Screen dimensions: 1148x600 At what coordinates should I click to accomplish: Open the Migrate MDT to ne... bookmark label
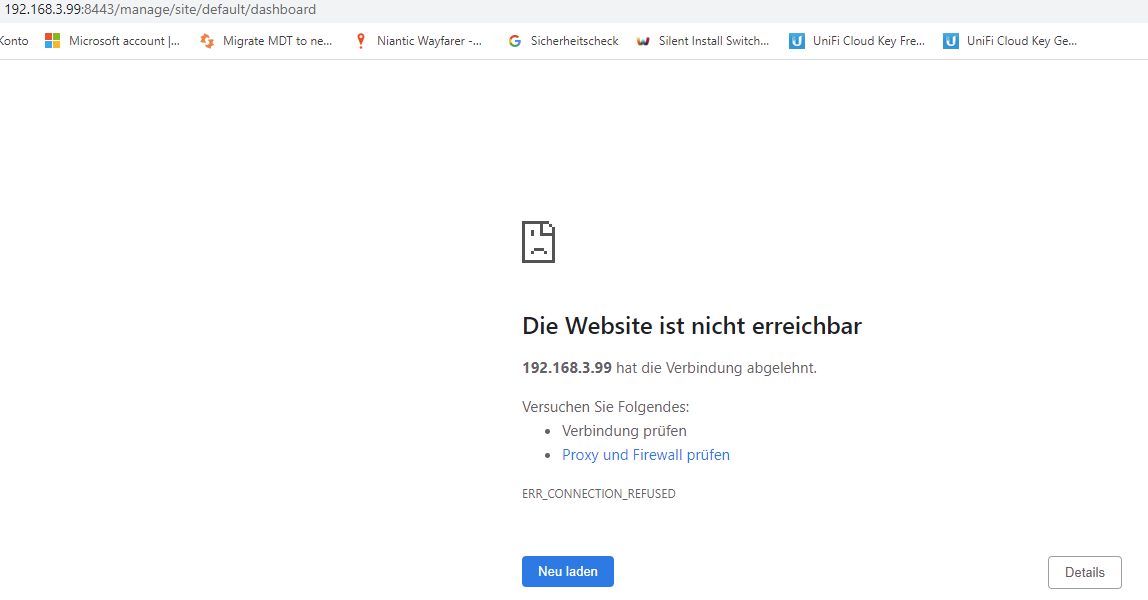click(278, 41)
